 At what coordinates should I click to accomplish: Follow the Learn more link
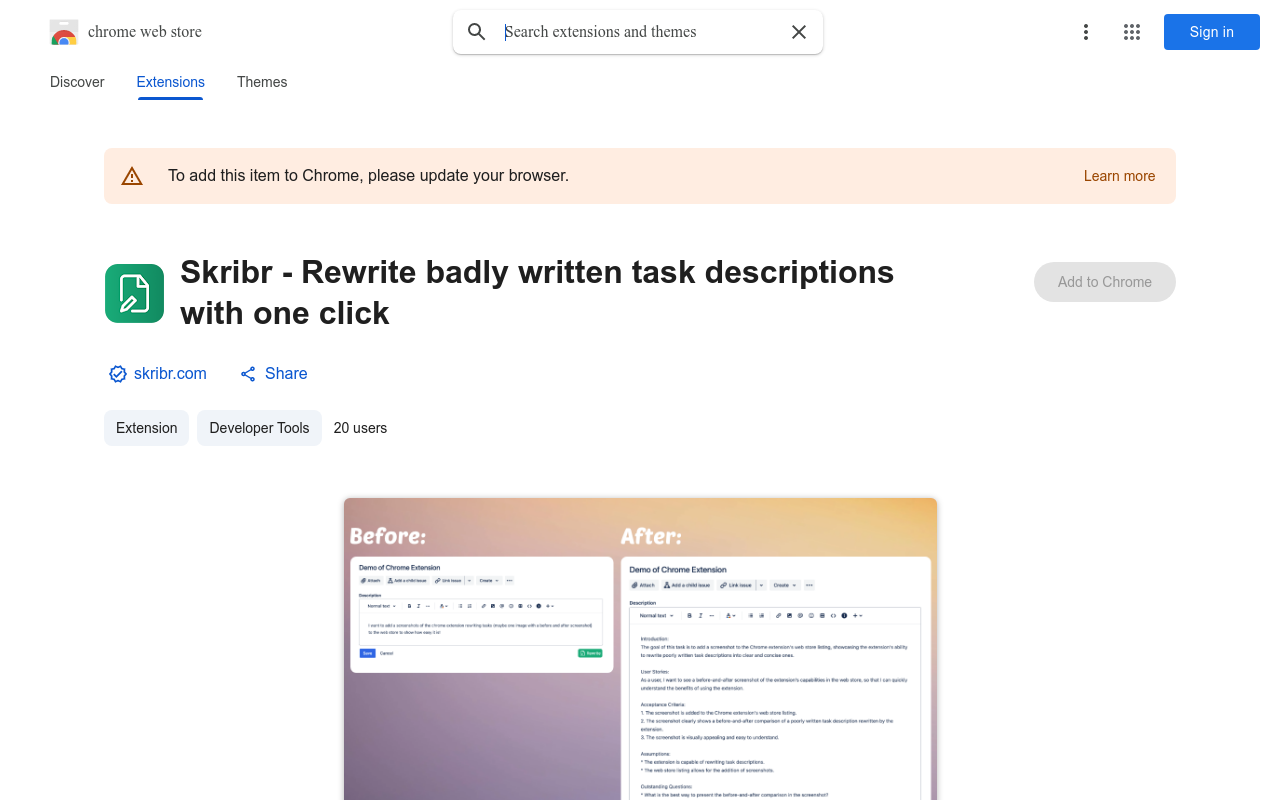pyautogui.click(x=1119, y=176)
